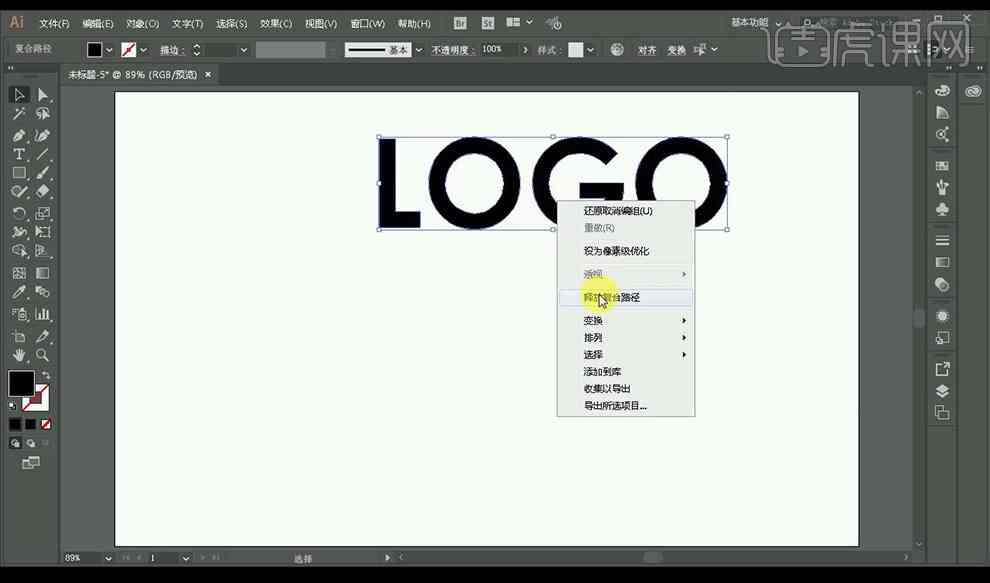Open 变换 submenu in context menu

click(626, 321)
